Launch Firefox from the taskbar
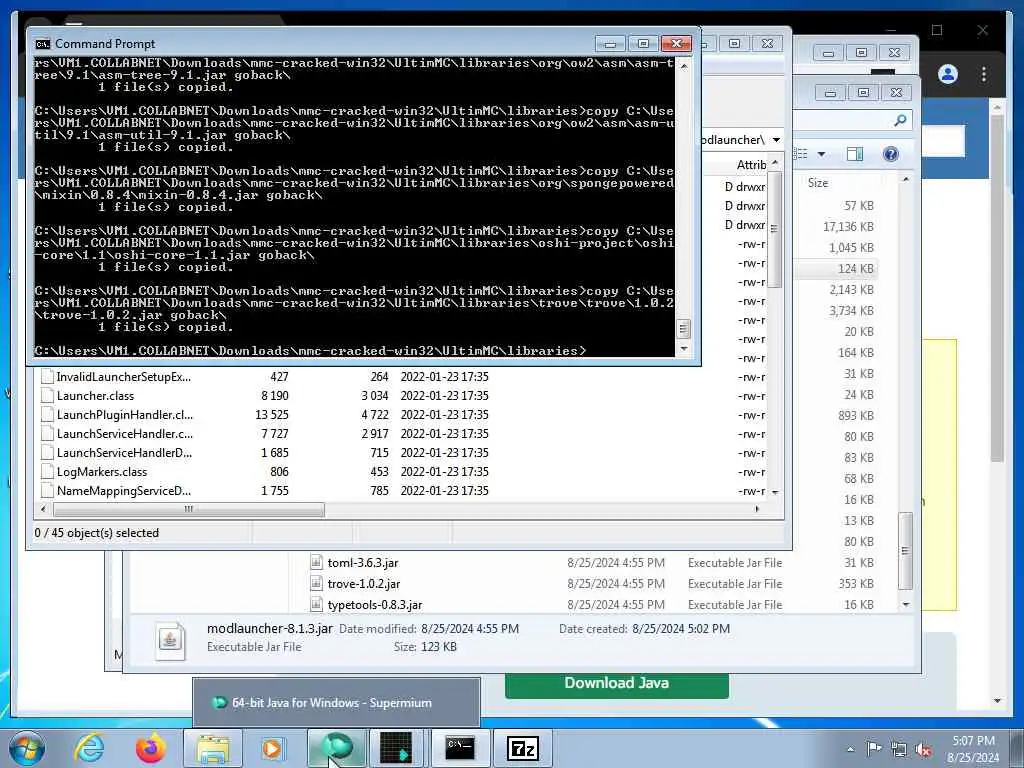The width and height of the screenshot is (1024, 768). point(151,748)
